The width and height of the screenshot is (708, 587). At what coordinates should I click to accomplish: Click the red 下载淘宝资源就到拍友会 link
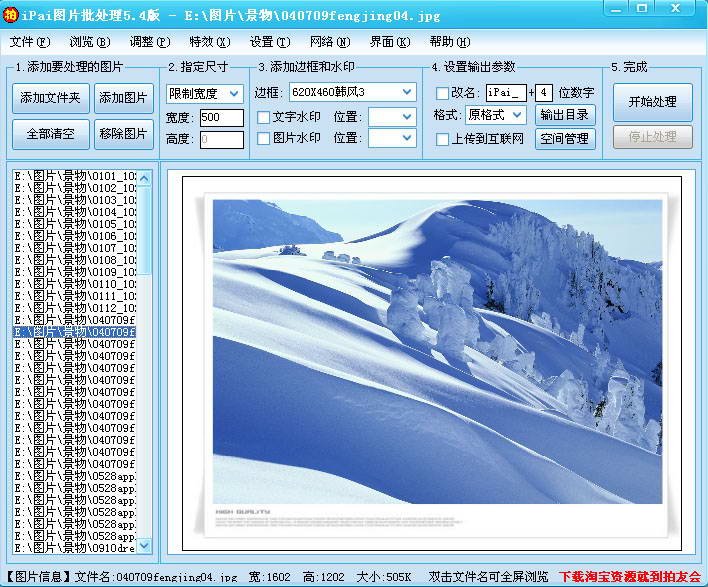point(630,577)
